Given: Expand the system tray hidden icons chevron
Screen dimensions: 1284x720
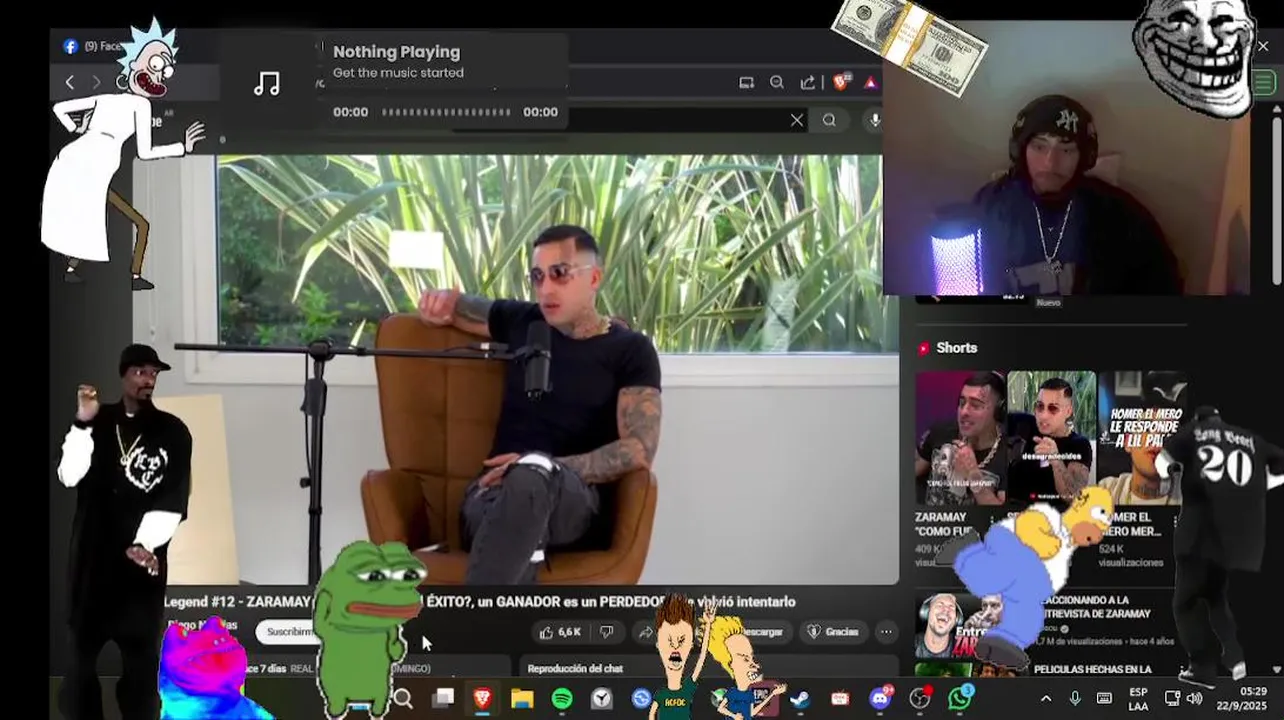Looking at the screenshot, I should coord(1046,698).
